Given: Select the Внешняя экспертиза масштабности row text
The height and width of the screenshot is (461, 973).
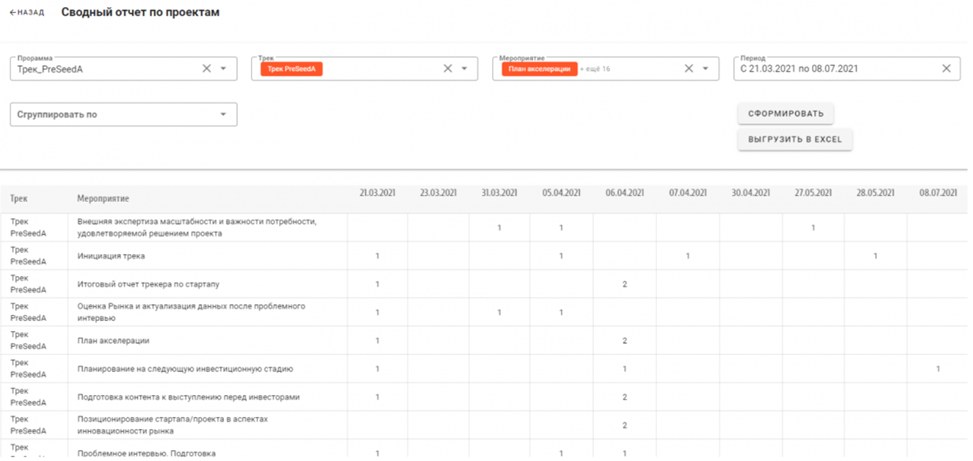Looking at the screenshot, I should click(x=197, y=228).
